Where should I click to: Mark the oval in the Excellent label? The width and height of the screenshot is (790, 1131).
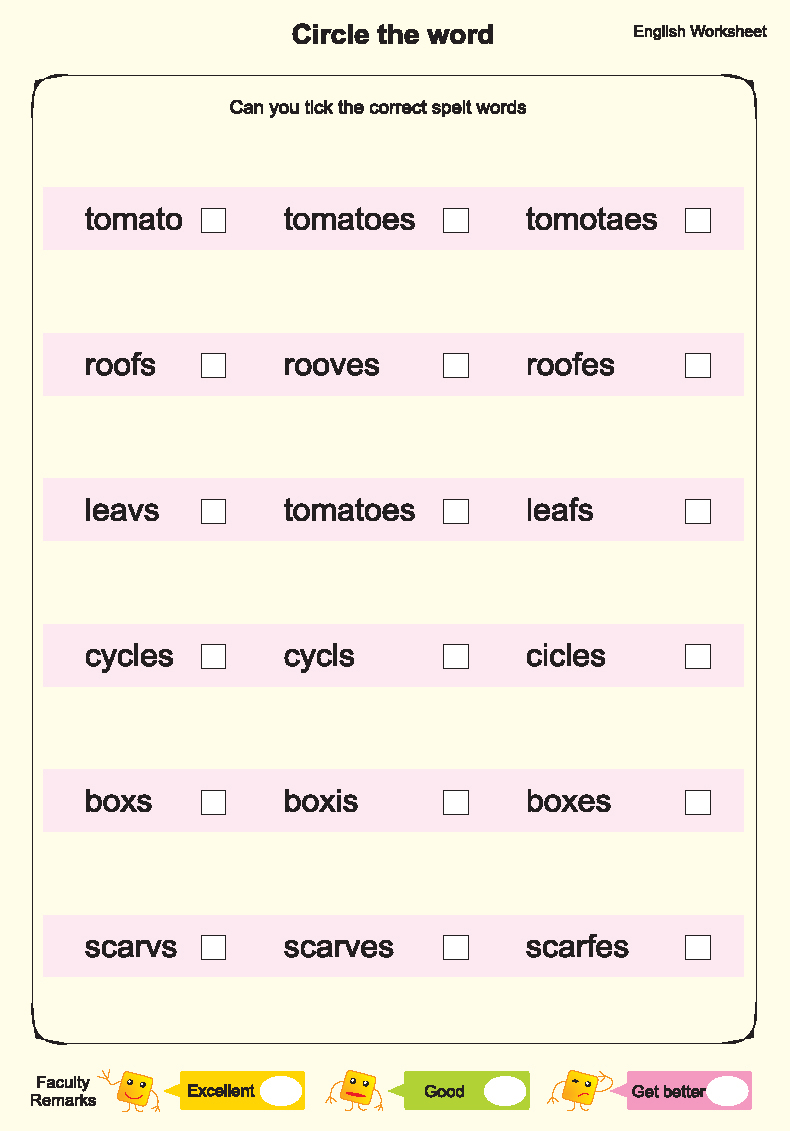(x=281, y=1091)
